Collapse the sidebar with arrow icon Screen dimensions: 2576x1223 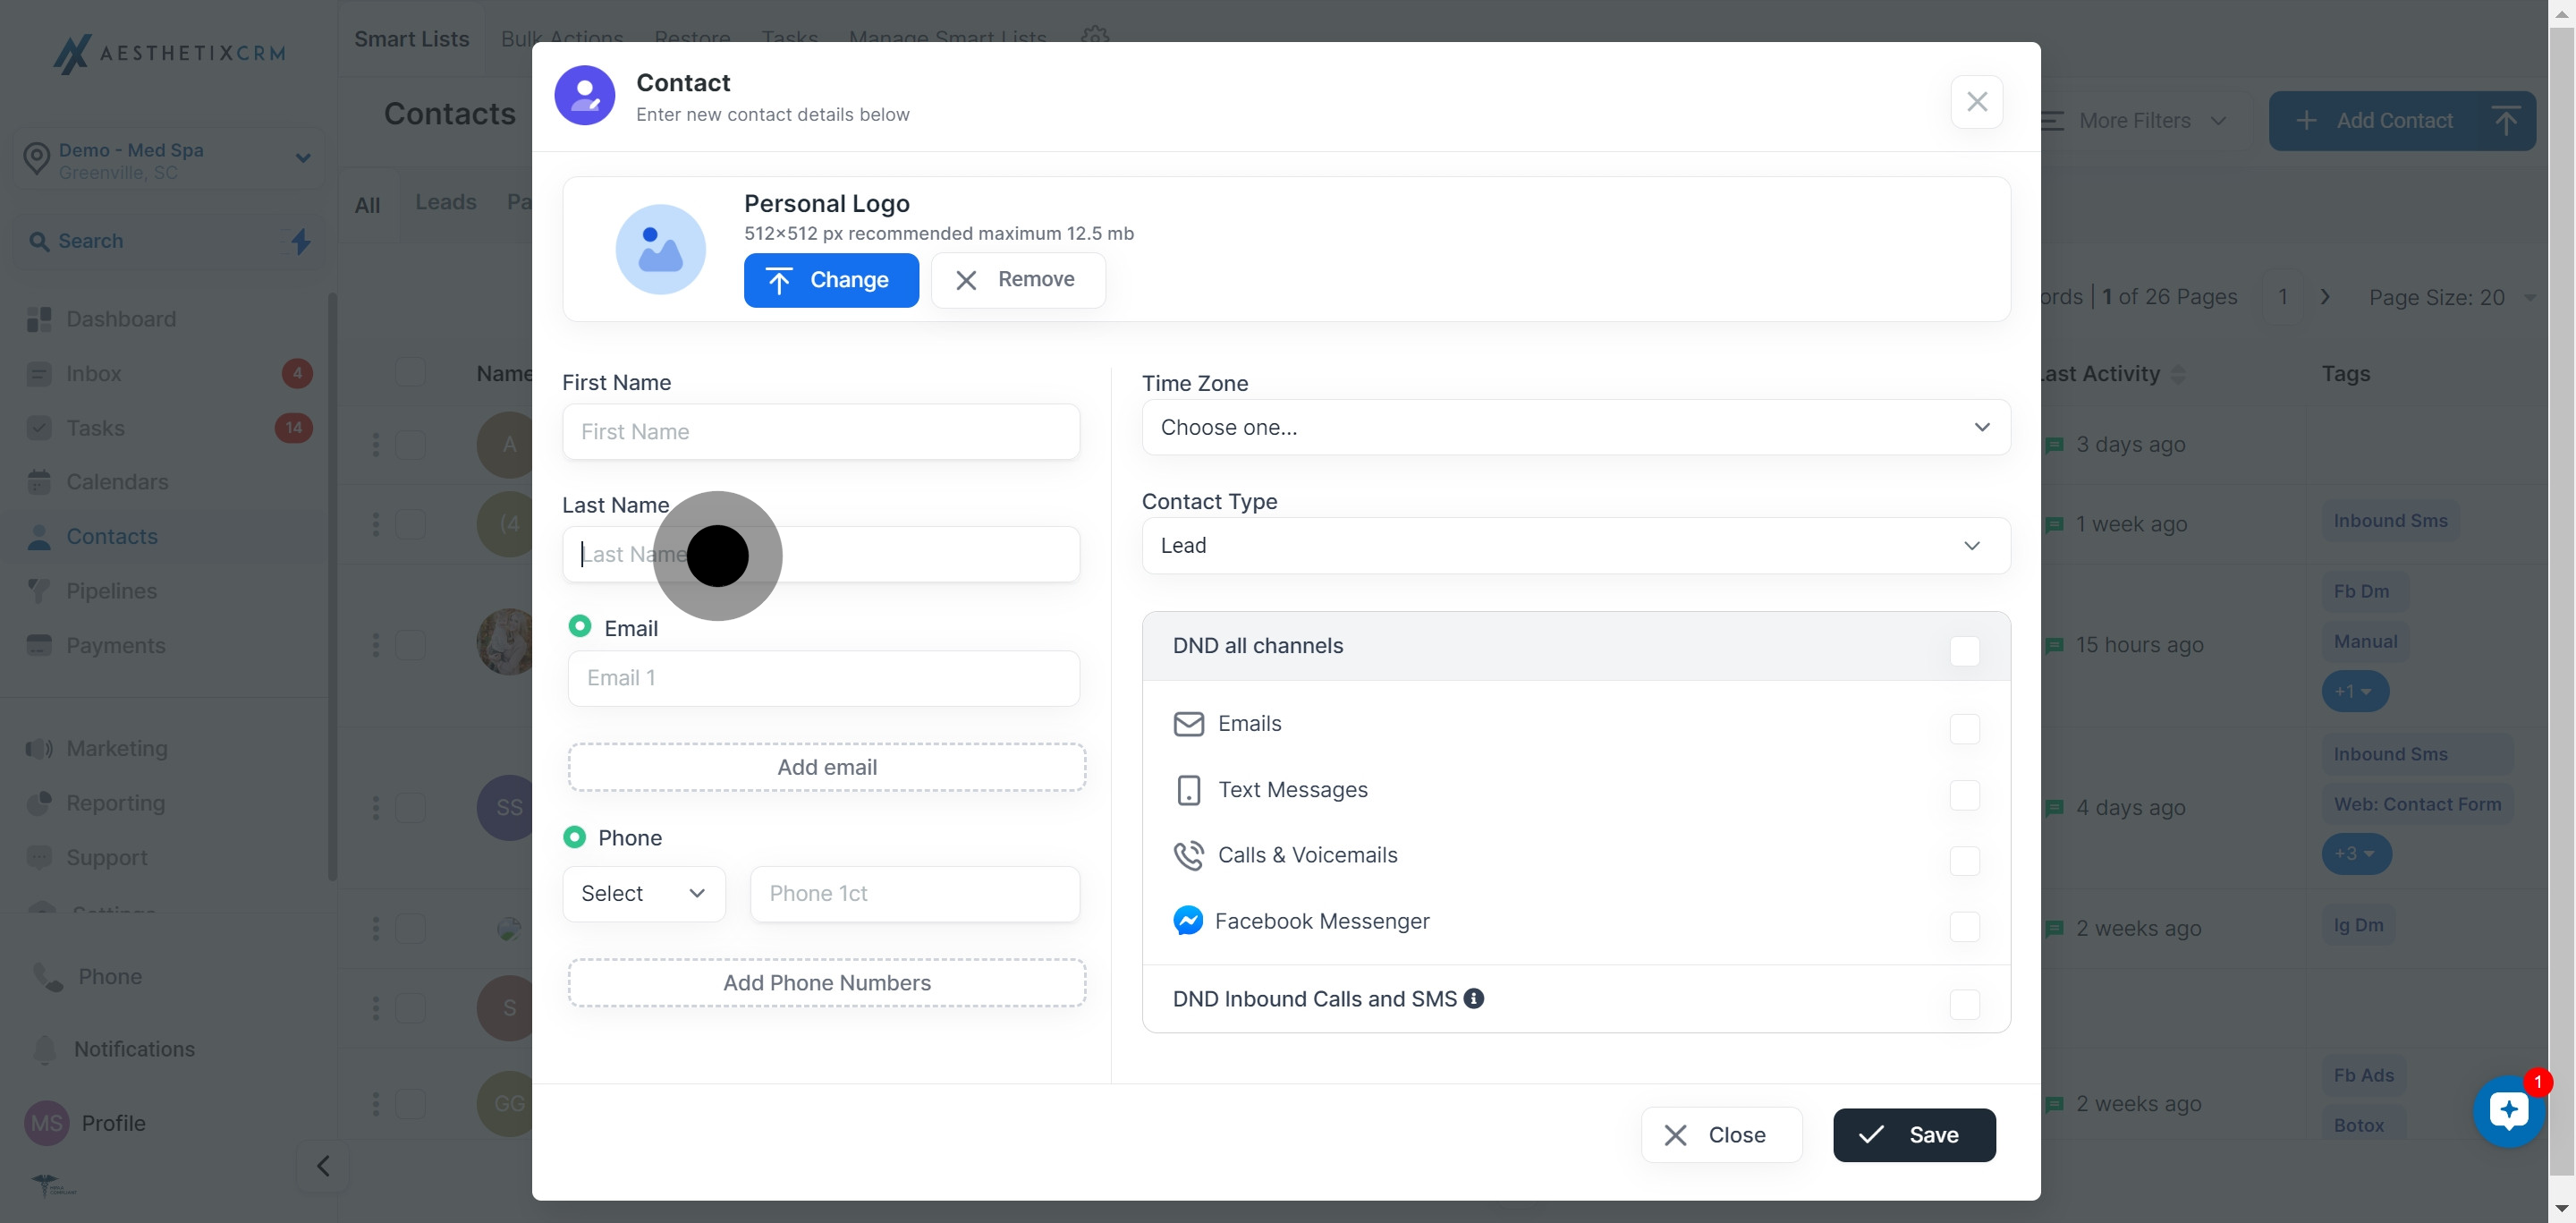click(x=322, y=1166)
